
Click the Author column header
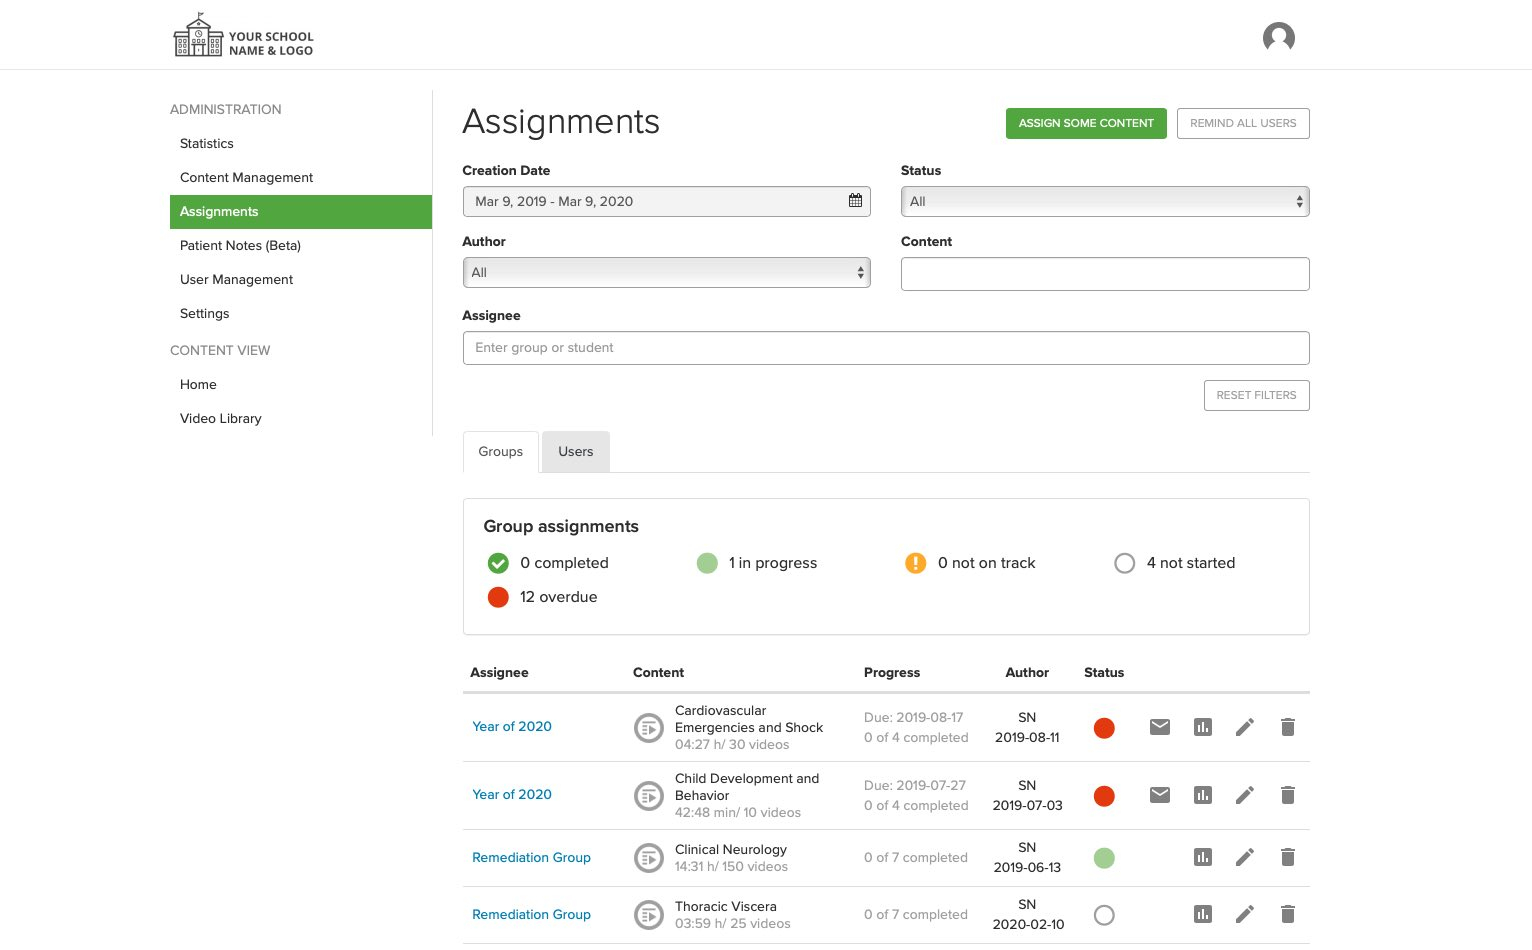pyautogui.click(x=1027, y=673)
